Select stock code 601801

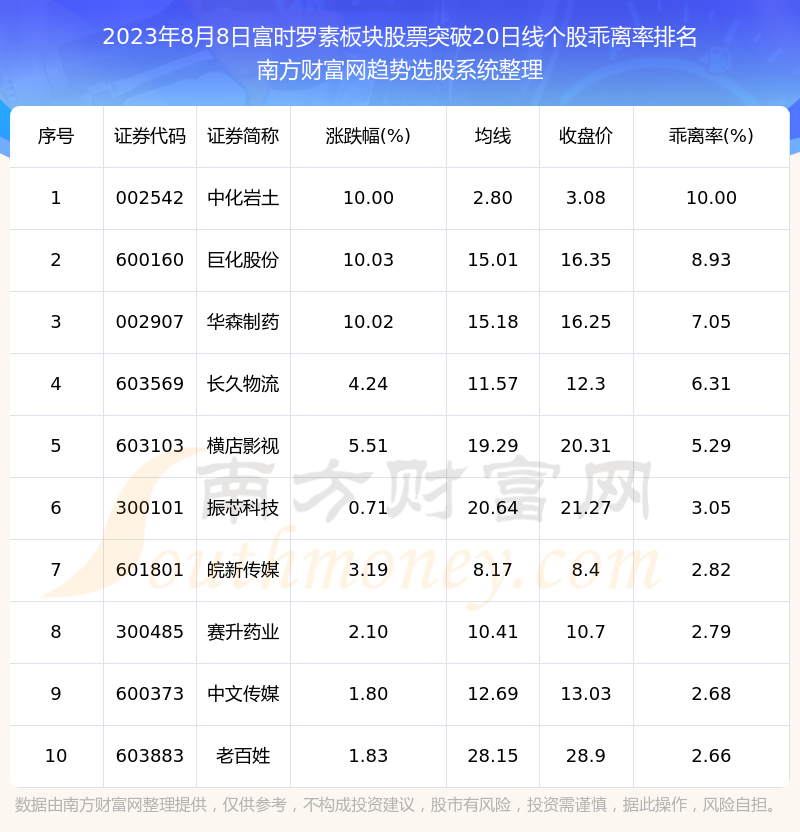tap(150, 570)
